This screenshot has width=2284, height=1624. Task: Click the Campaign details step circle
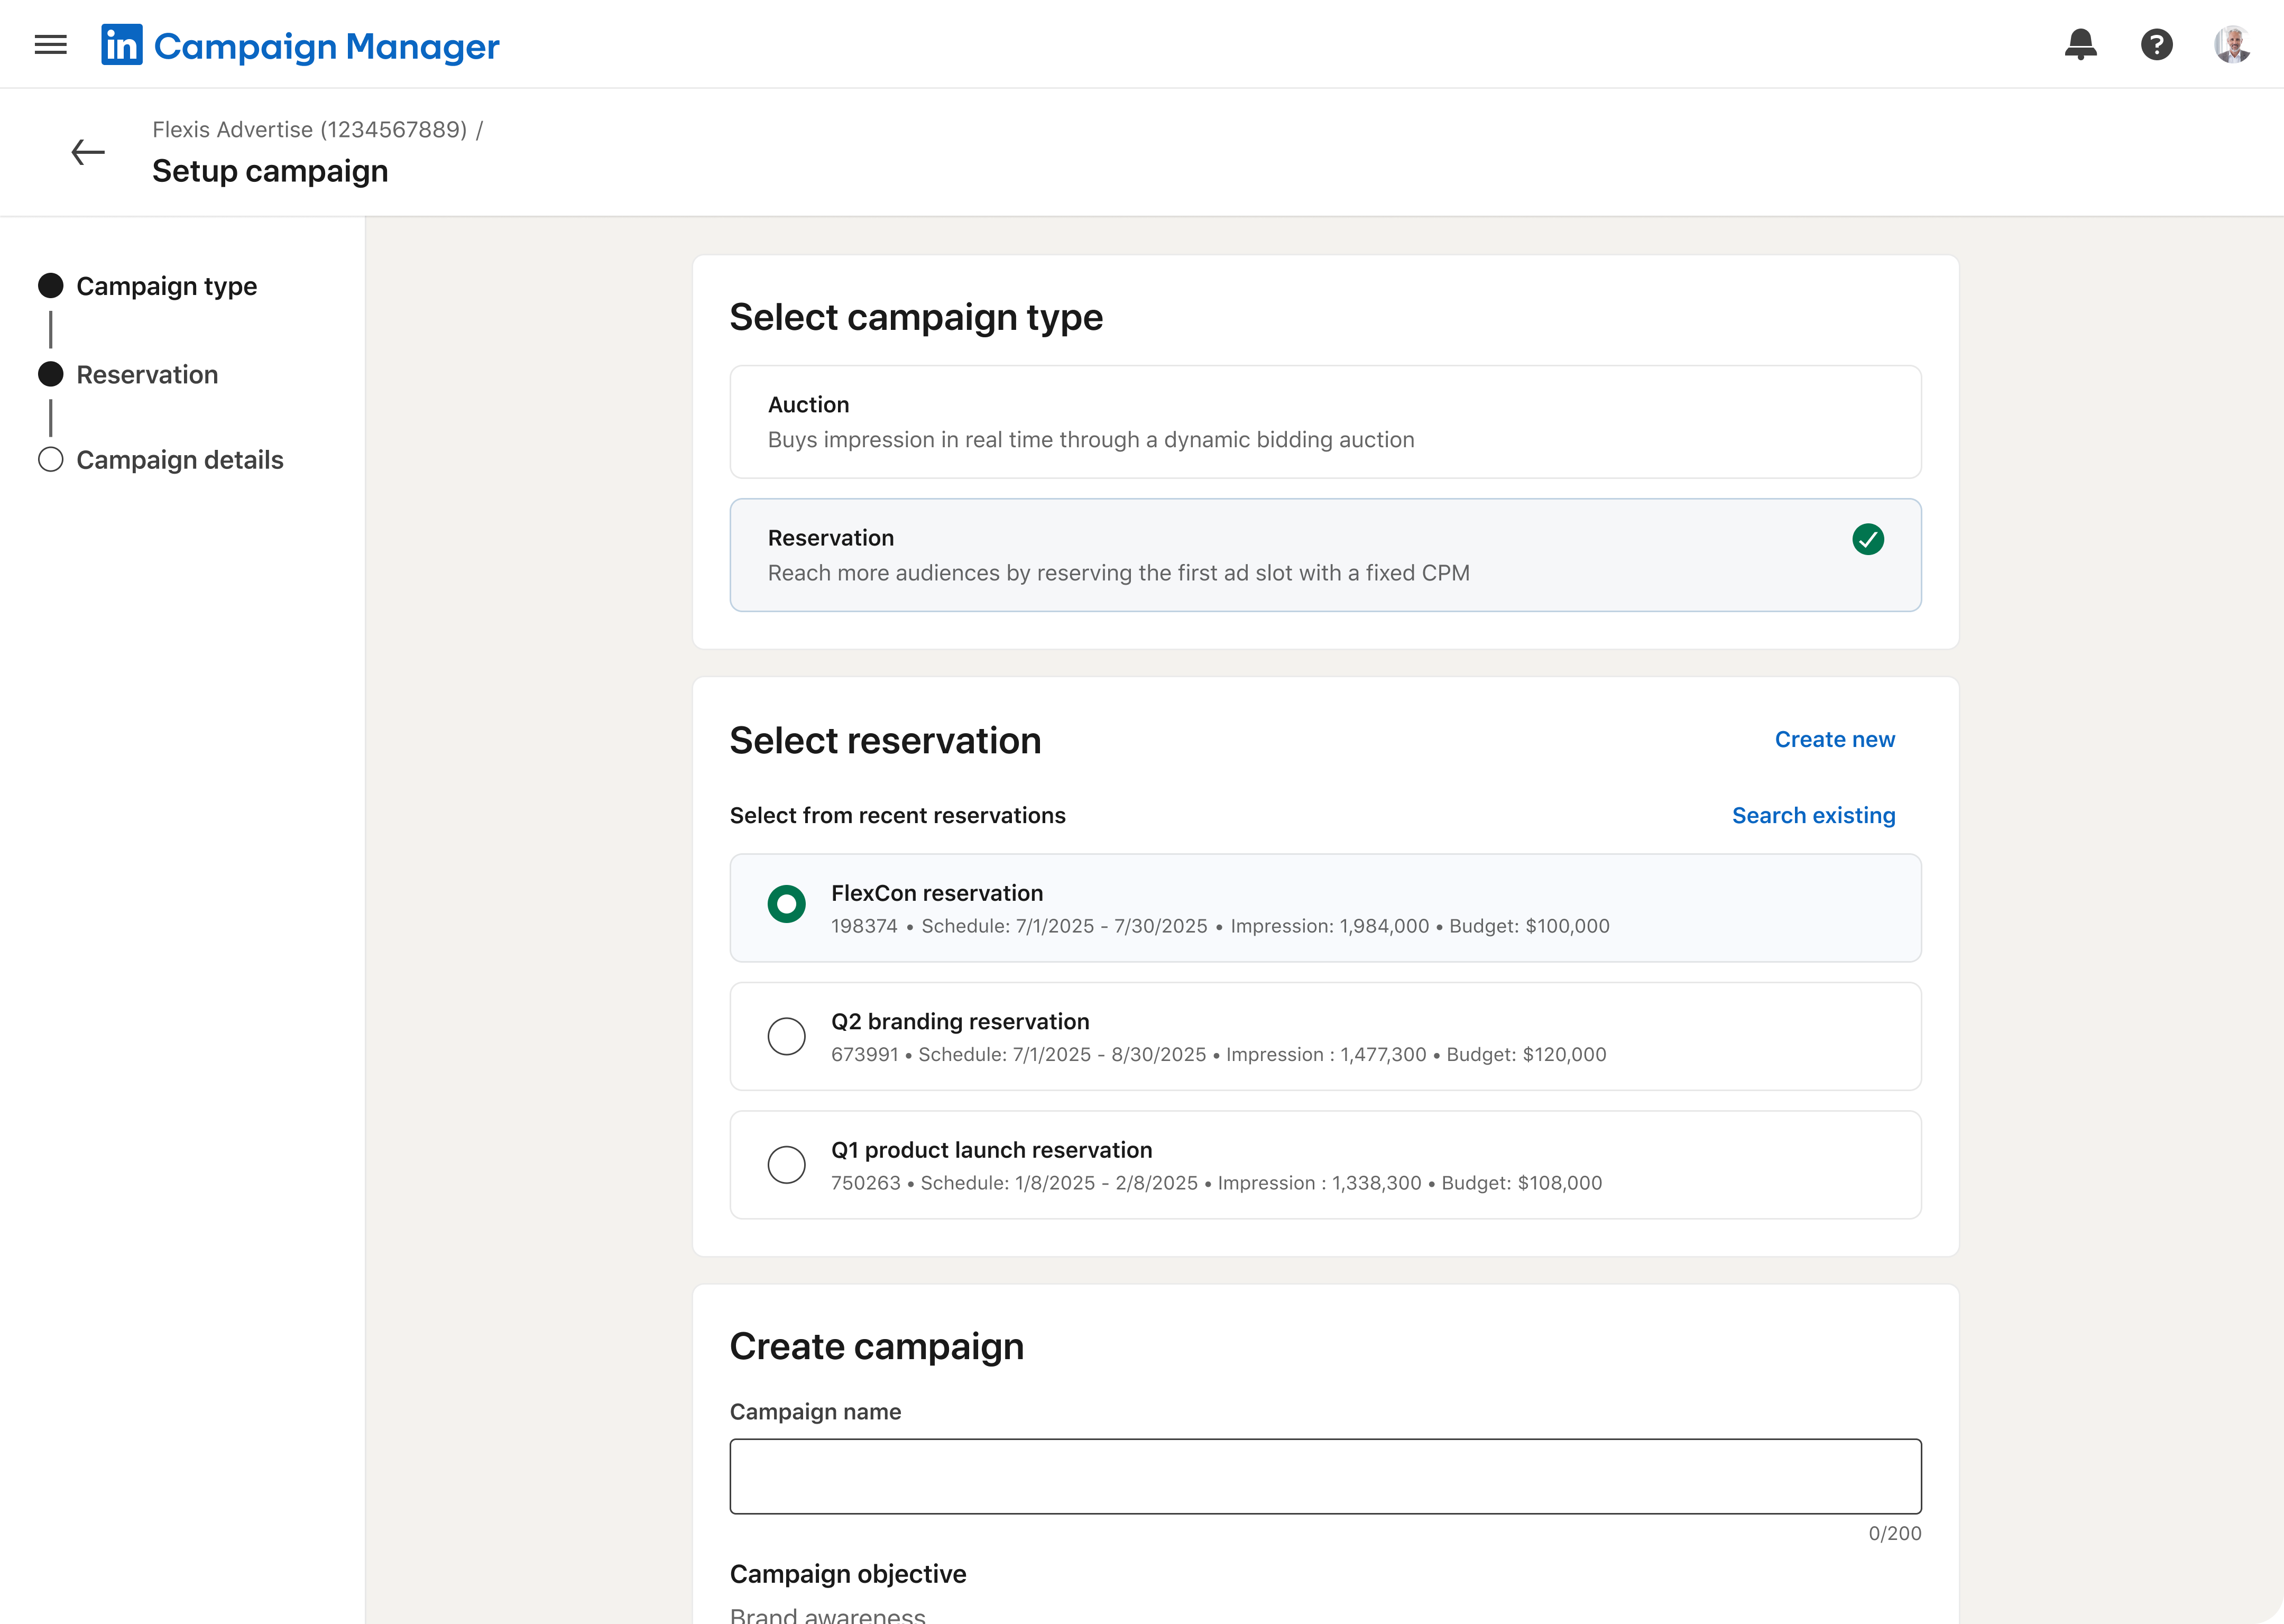(51, 459)
